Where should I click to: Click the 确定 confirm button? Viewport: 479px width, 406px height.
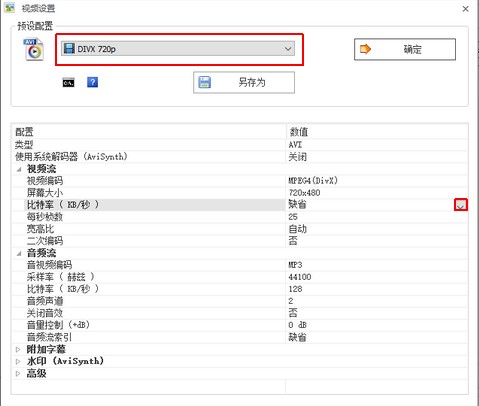(405, 49)
